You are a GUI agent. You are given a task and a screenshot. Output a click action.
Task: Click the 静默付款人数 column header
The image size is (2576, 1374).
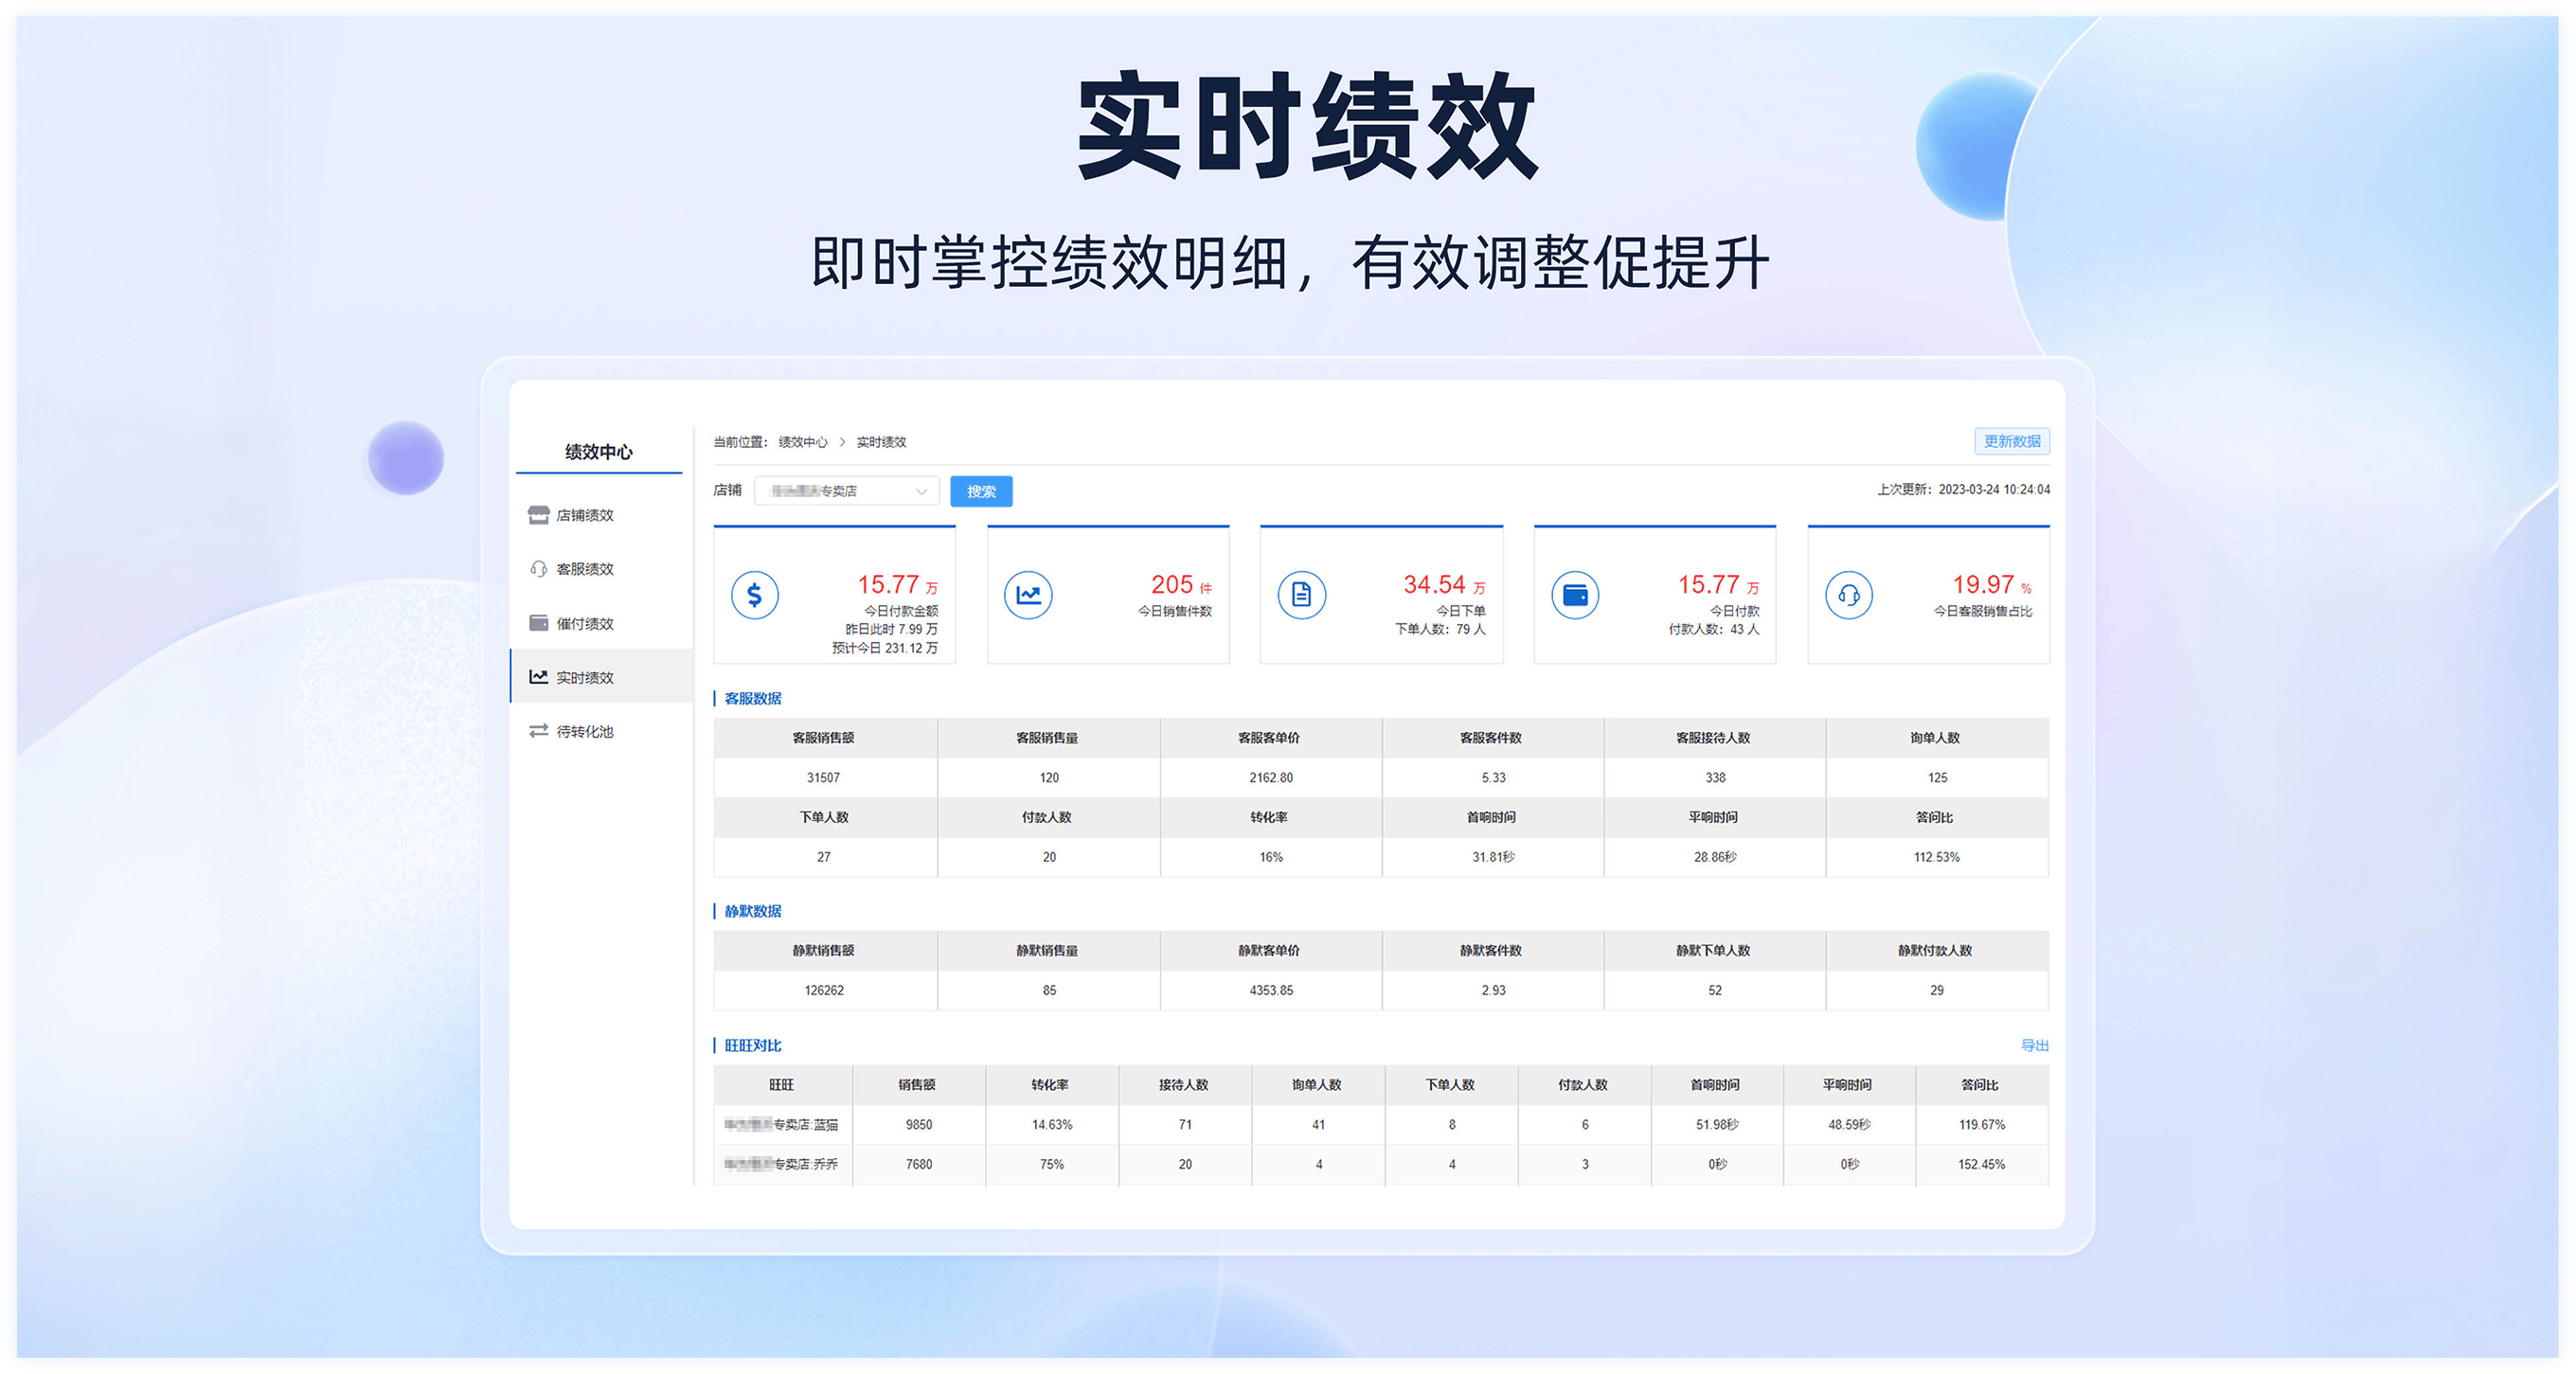pos(1935,951)
